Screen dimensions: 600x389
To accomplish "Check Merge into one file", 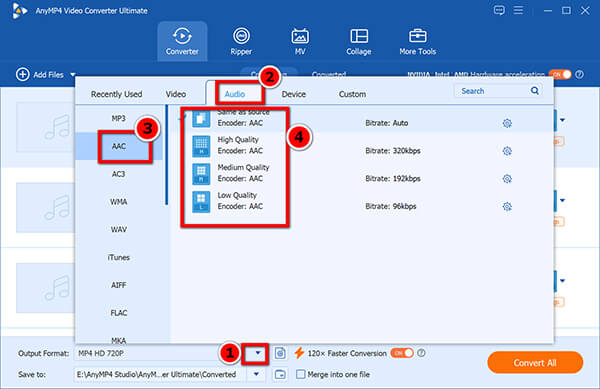I will coord(301,374).
